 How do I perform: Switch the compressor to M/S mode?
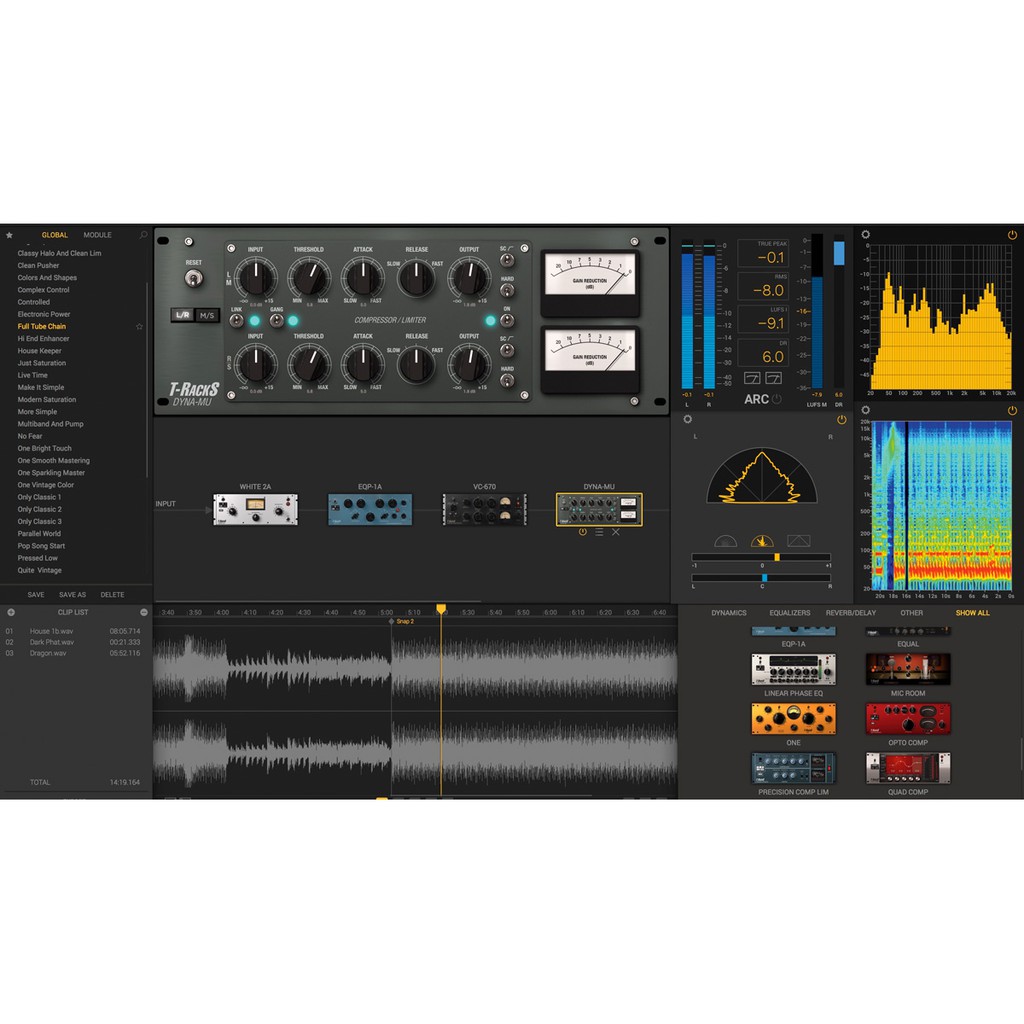[207, 314]
